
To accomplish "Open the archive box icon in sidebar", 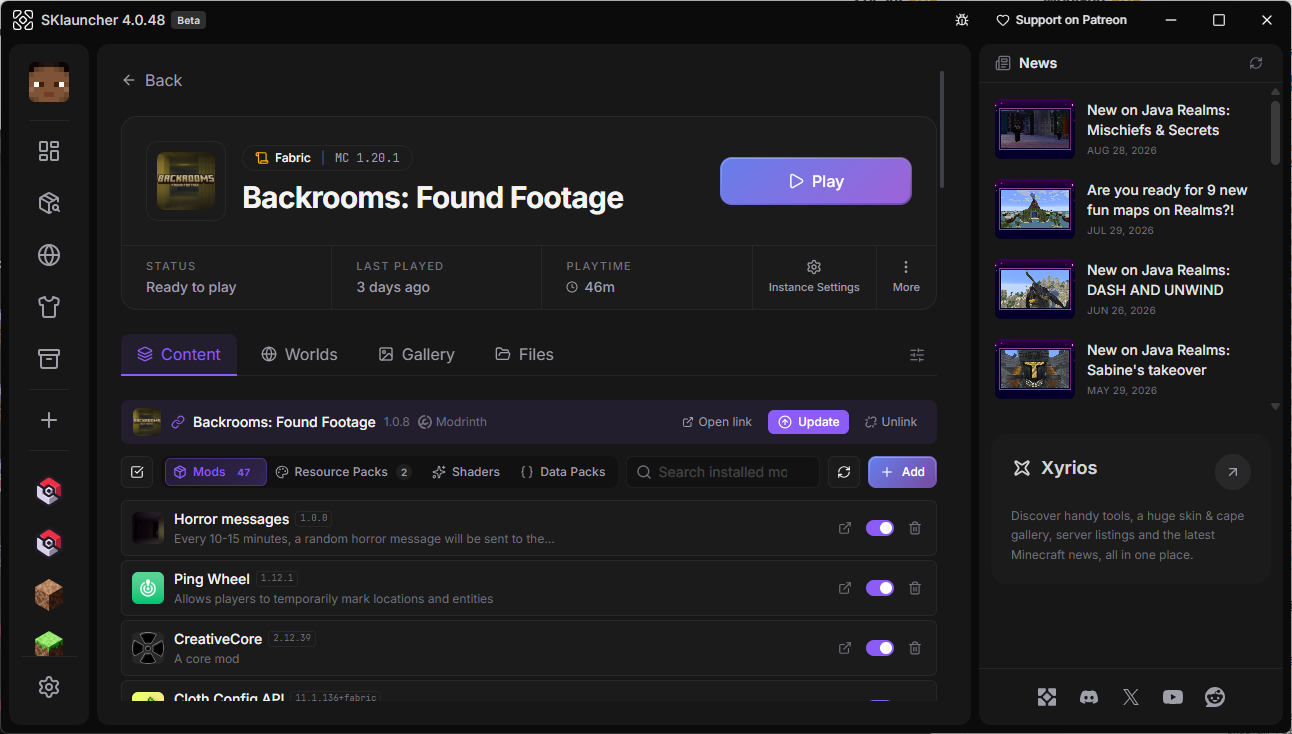I will point(49,359).
